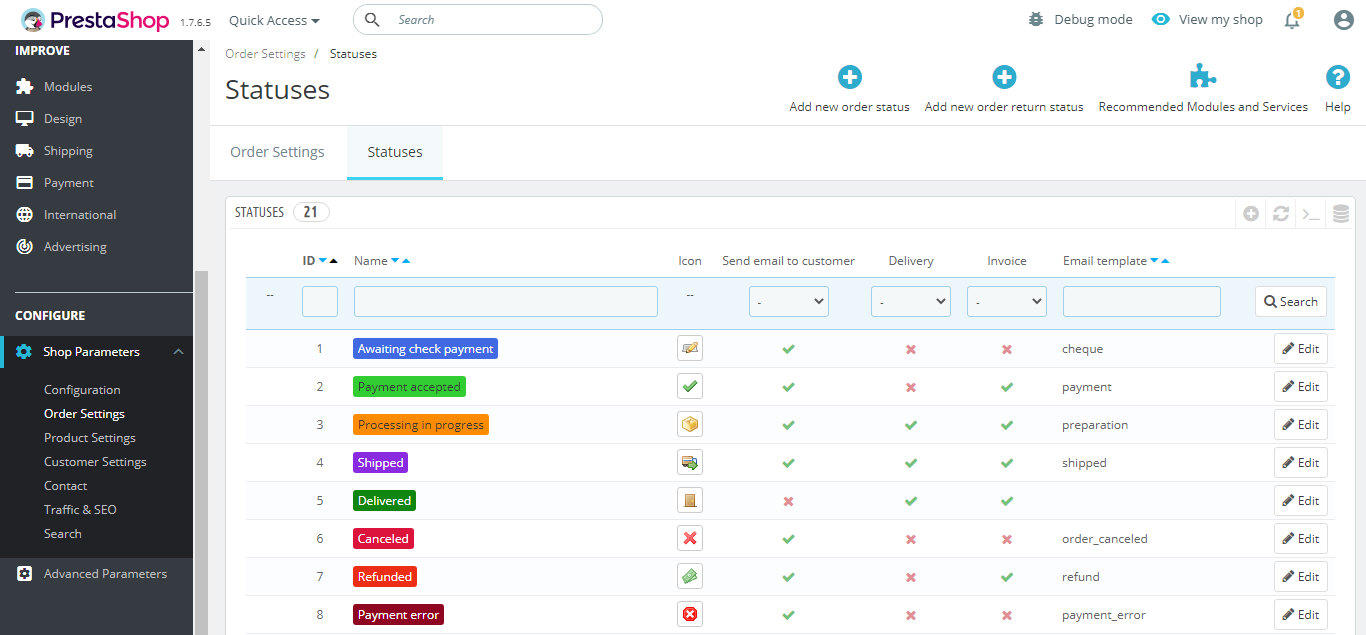Toggle send email for Delivered status
1366x635 pixels.
point(788,501)
